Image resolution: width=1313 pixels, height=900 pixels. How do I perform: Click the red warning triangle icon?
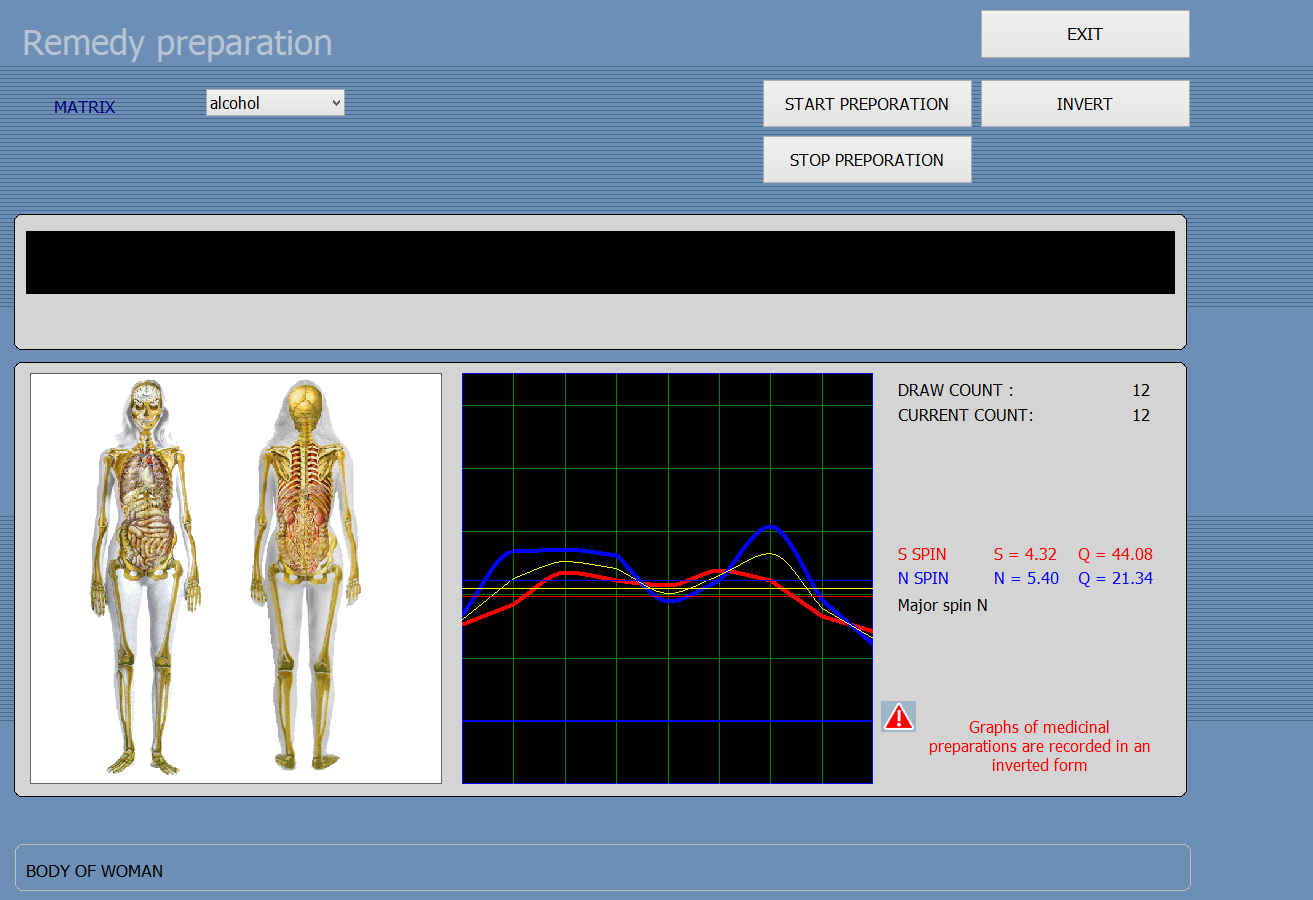point(899,716)
